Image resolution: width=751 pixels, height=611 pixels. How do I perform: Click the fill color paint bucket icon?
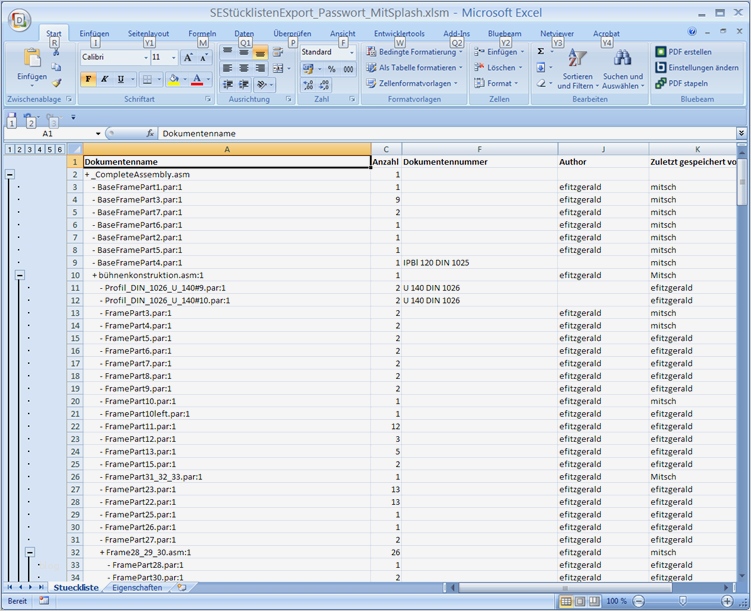point(173,80)
